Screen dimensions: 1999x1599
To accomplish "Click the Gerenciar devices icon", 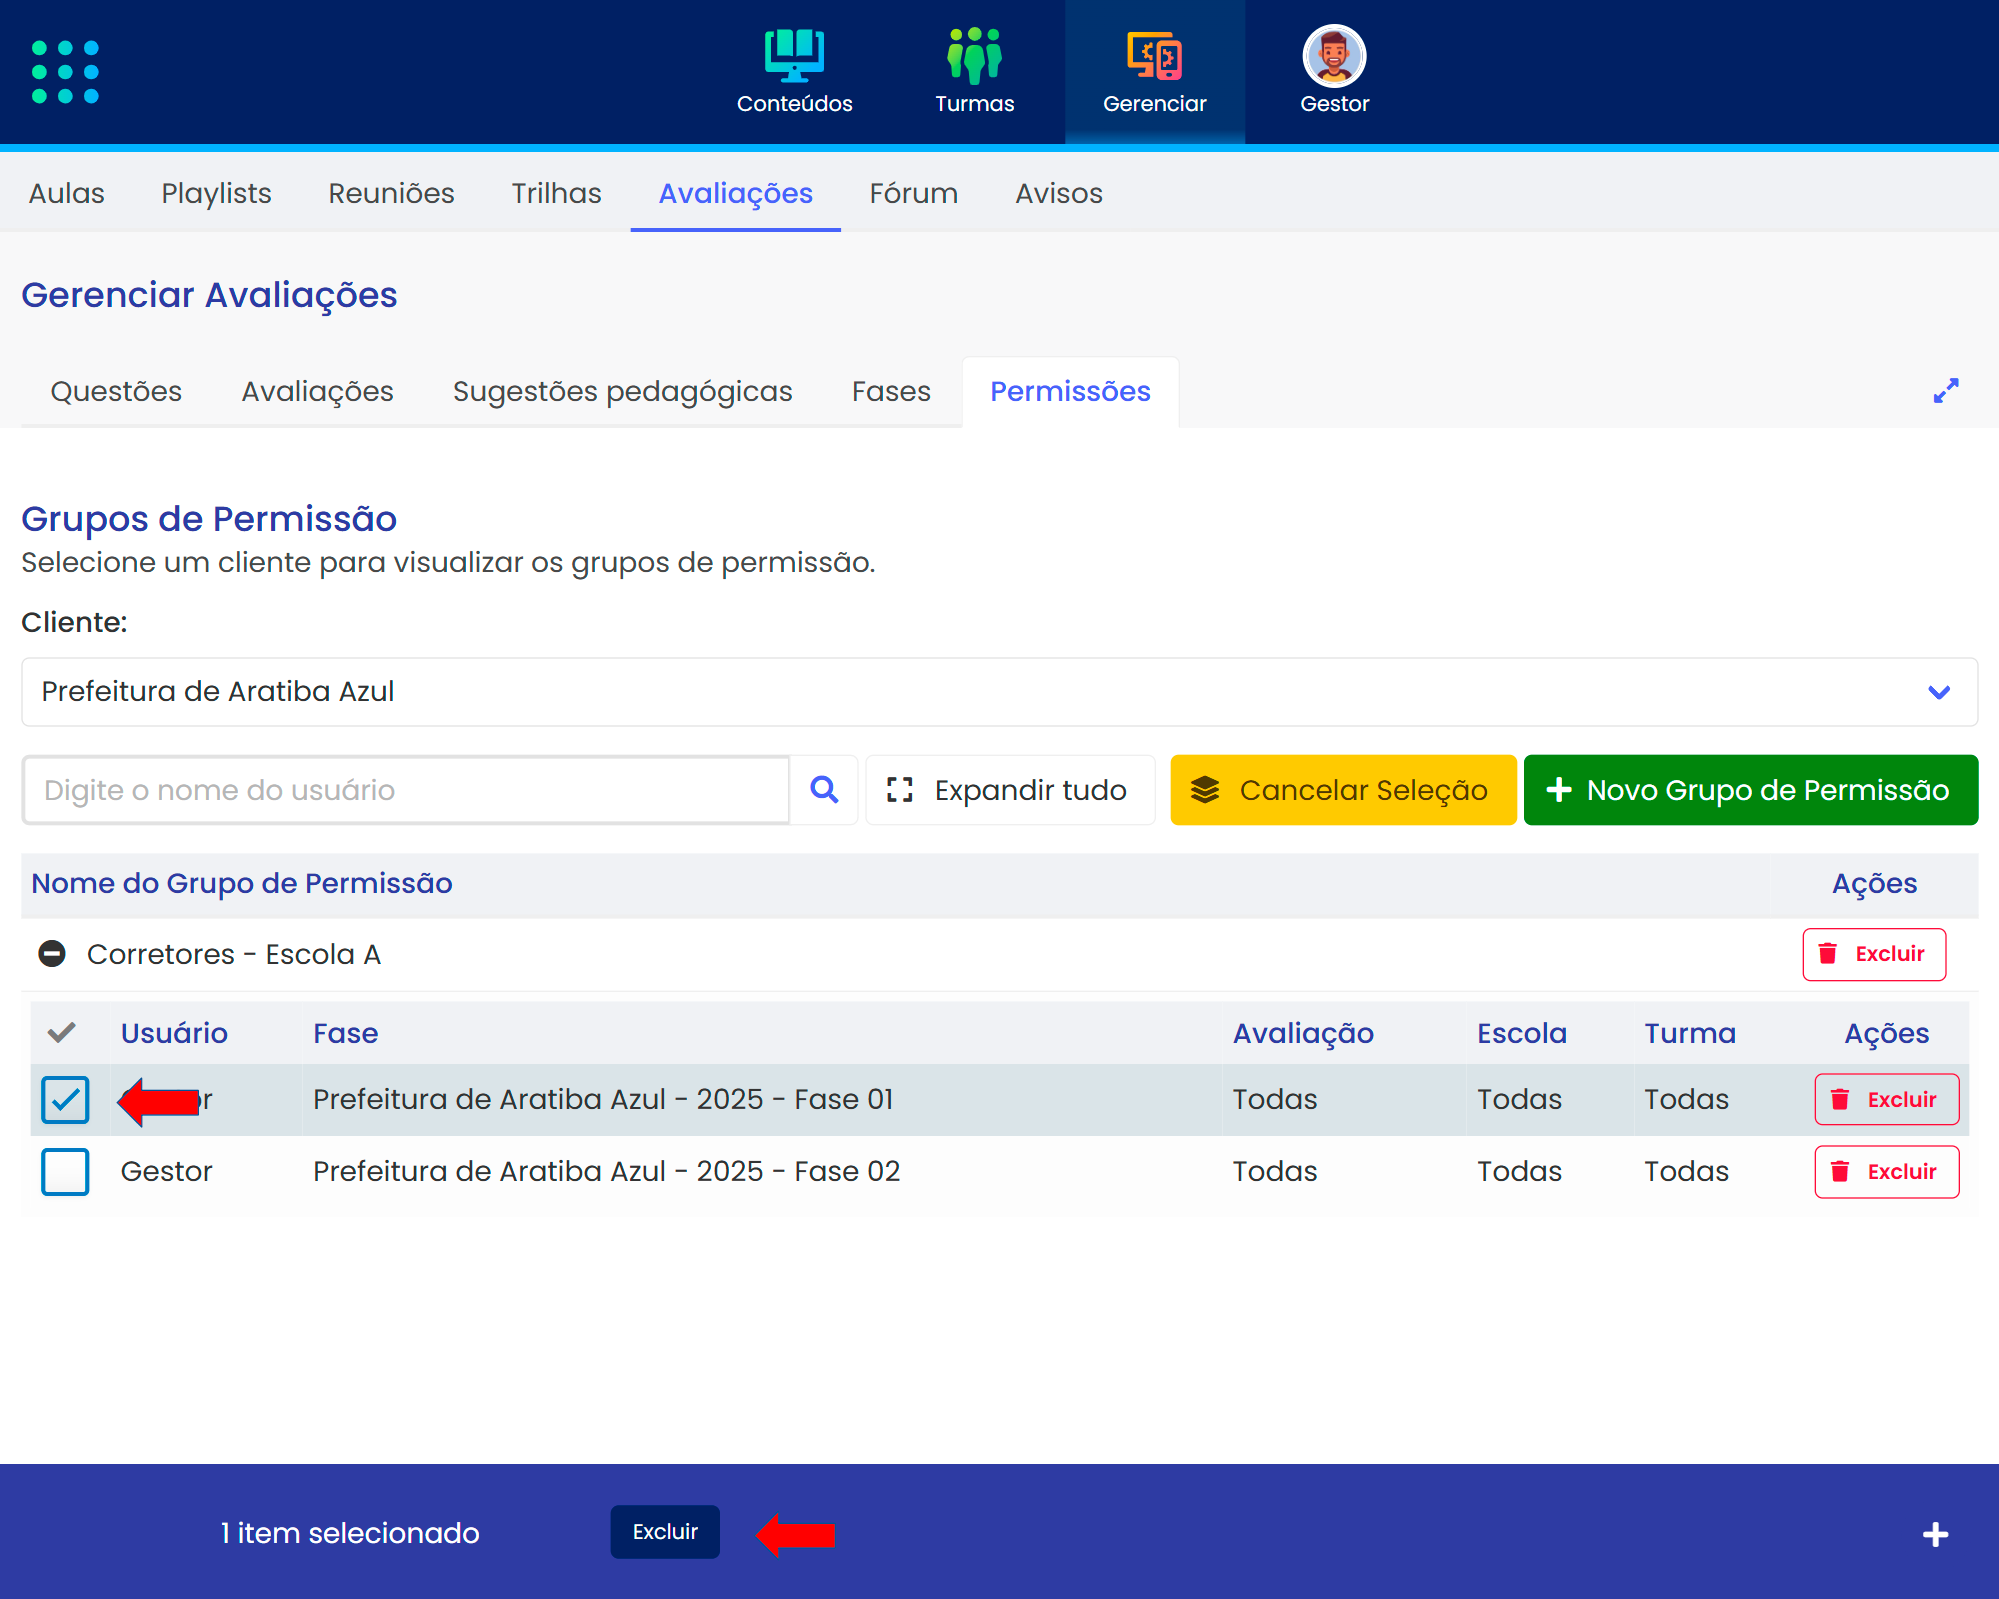I will 1154,55.
